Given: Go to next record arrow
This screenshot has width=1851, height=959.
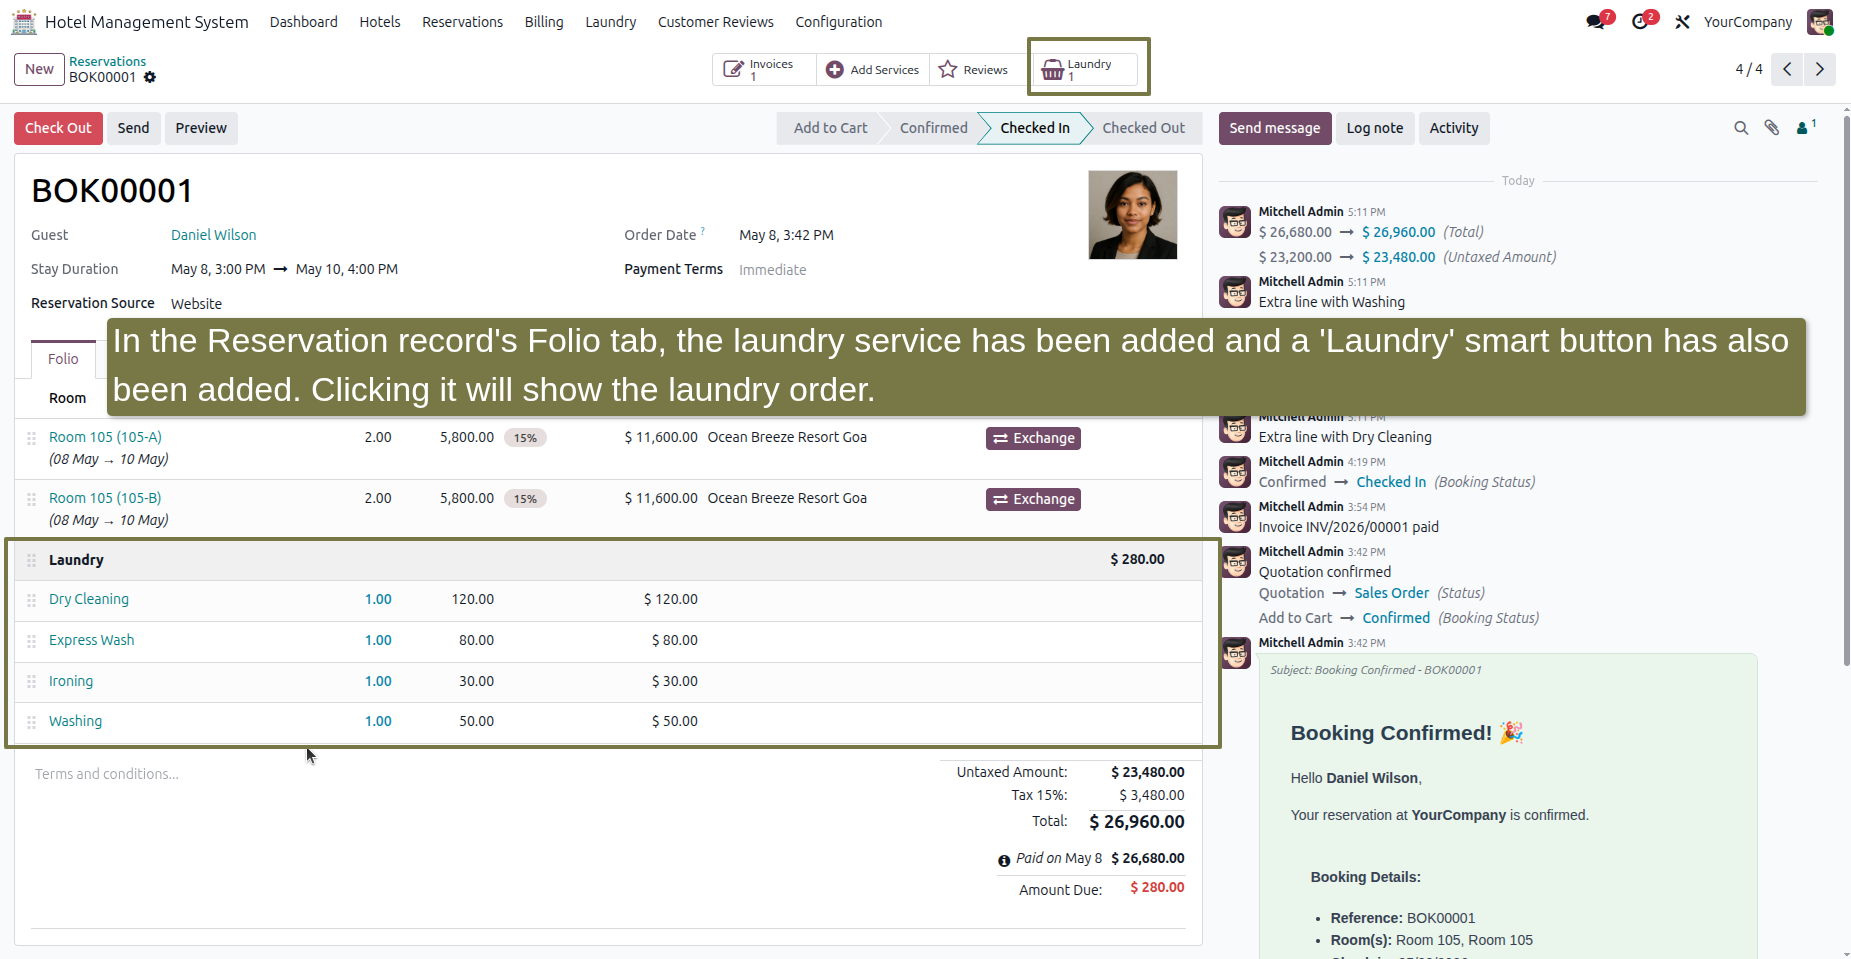Looking at the screenshot, I should (1820, 69).
